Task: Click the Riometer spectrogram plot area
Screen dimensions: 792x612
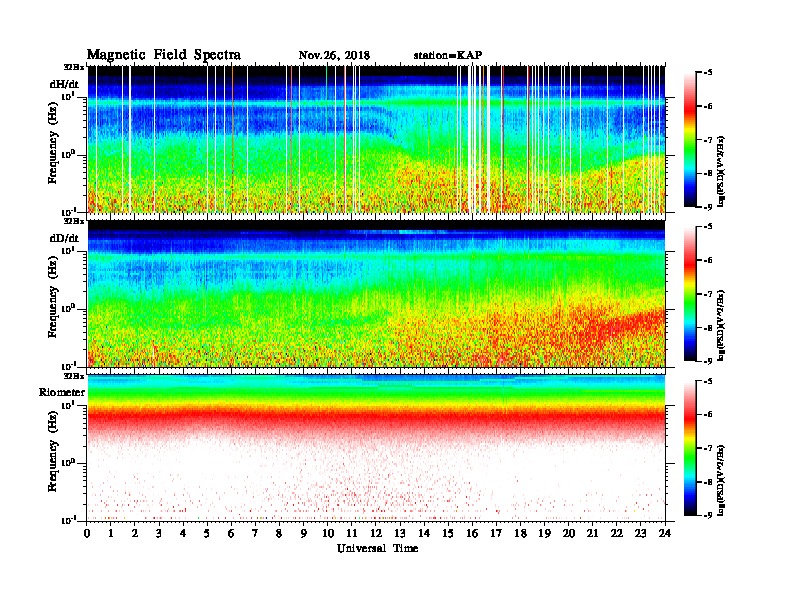Action: (376, 448)
